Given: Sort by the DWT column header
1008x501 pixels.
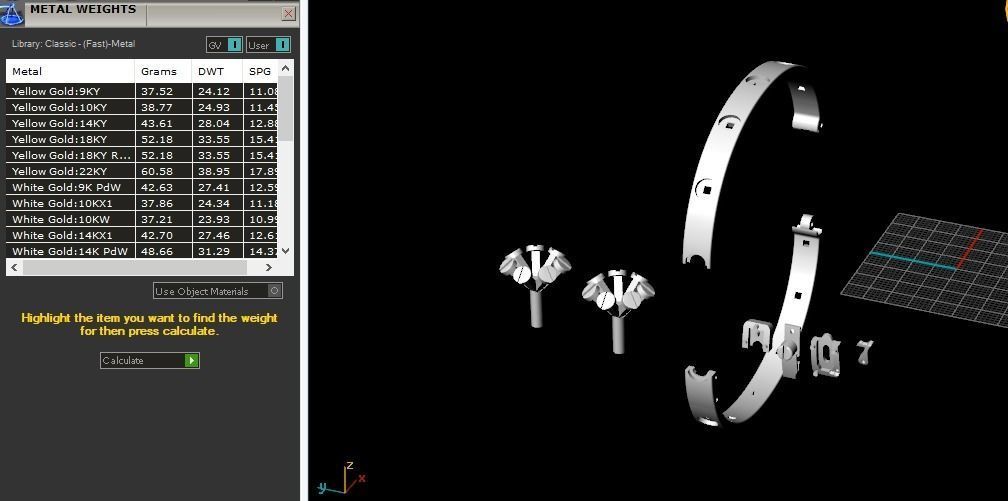Looking at the screenshot, I should click(x=218, y=71).
